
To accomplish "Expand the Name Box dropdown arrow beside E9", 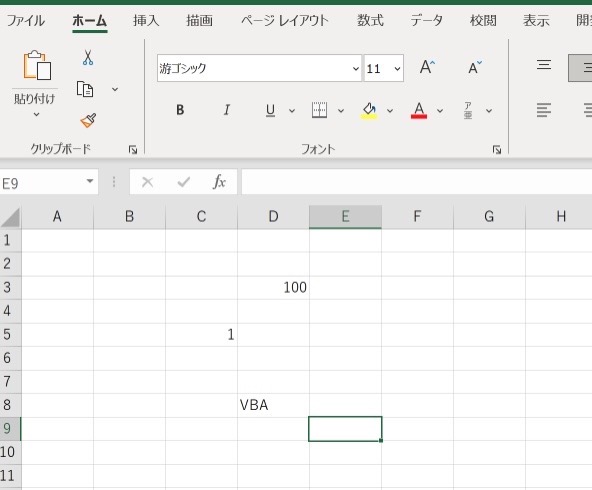I will [x=90, y=181].
